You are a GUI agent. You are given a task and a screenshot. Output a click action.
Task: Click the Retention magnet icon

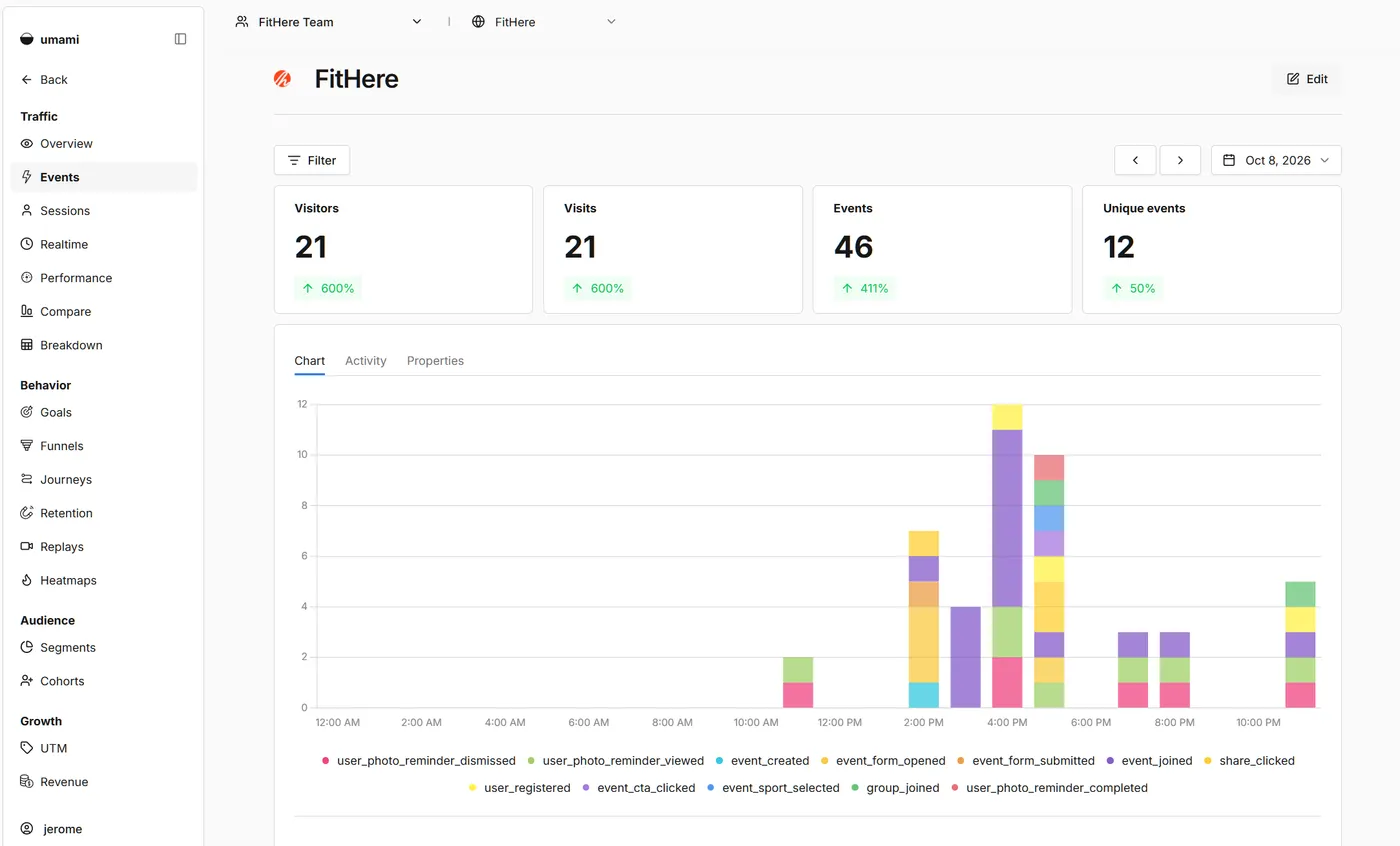pyautogui.click(x=27, y=513)
